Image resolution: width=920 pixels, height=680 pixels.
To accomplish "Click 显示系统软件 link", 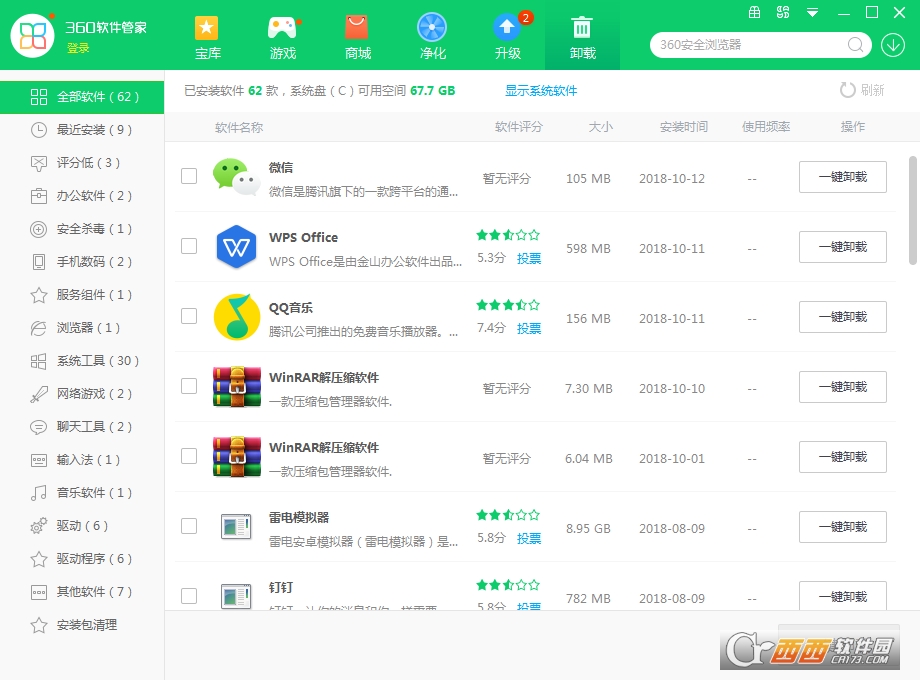I will [541, 90].
